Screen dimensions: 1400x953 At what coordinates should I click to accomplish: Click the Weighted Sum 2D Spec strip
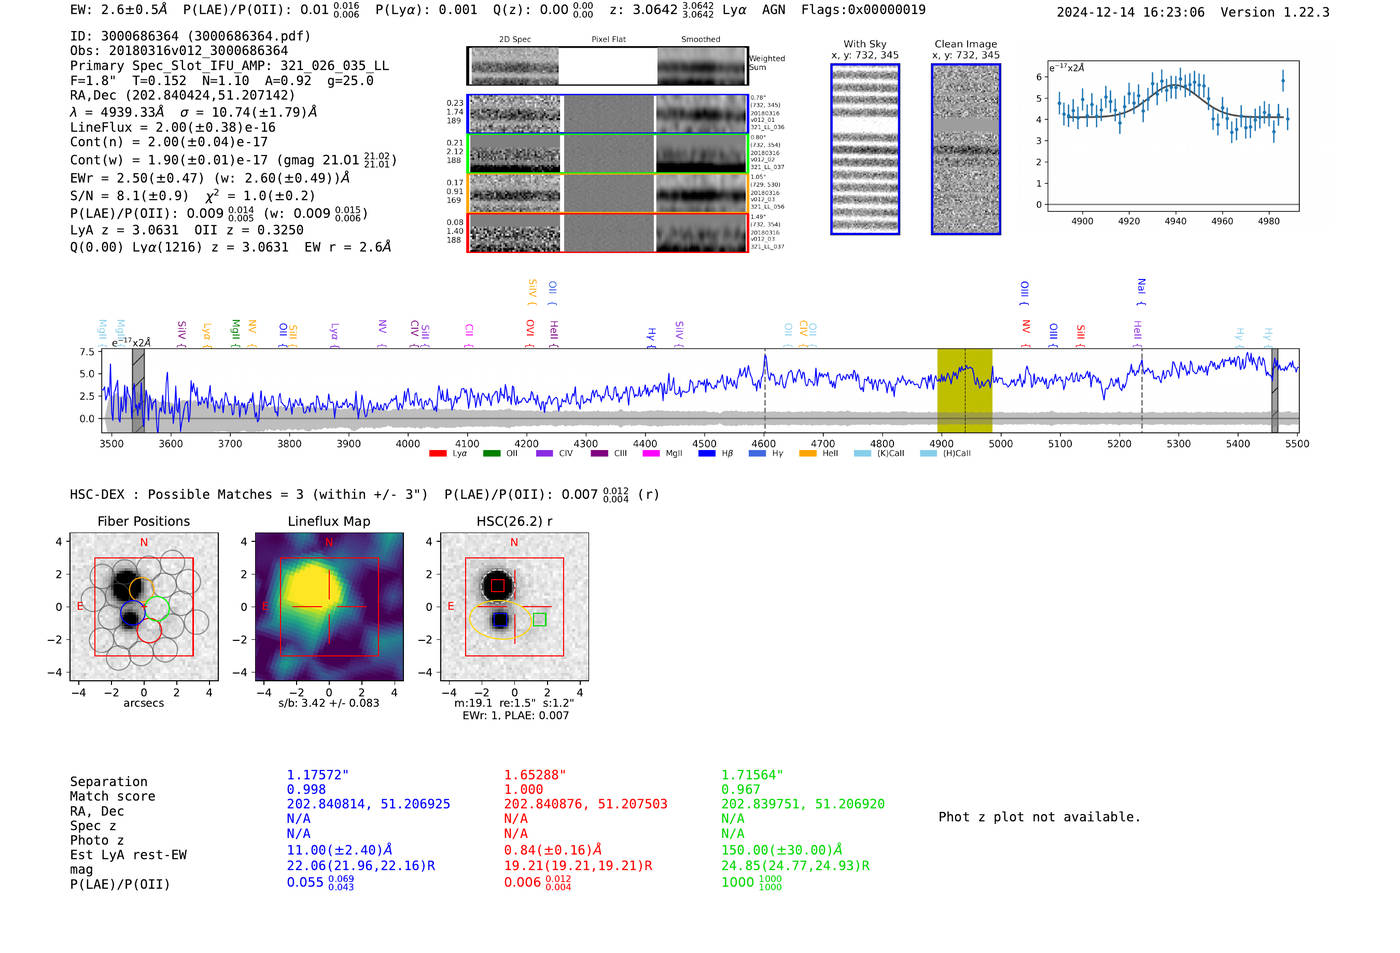(x=514, y=66)
